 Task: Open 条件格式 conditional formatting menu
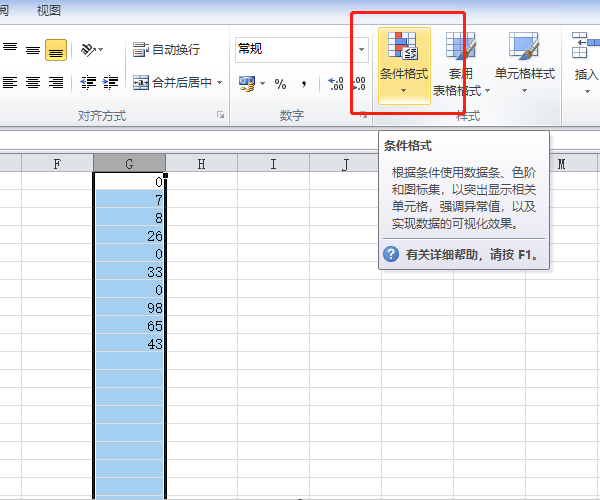pos(404,66)
